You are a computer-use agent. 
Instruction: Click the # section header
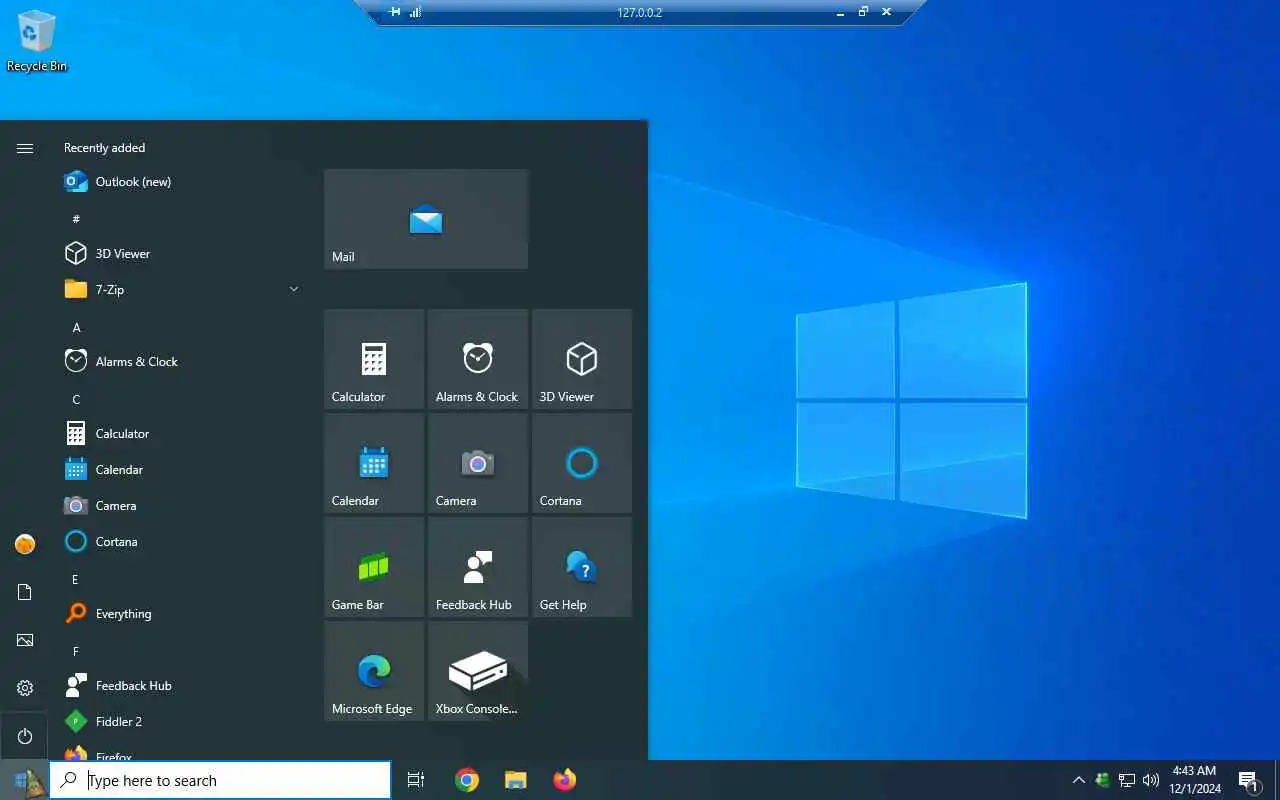point(76,219)
